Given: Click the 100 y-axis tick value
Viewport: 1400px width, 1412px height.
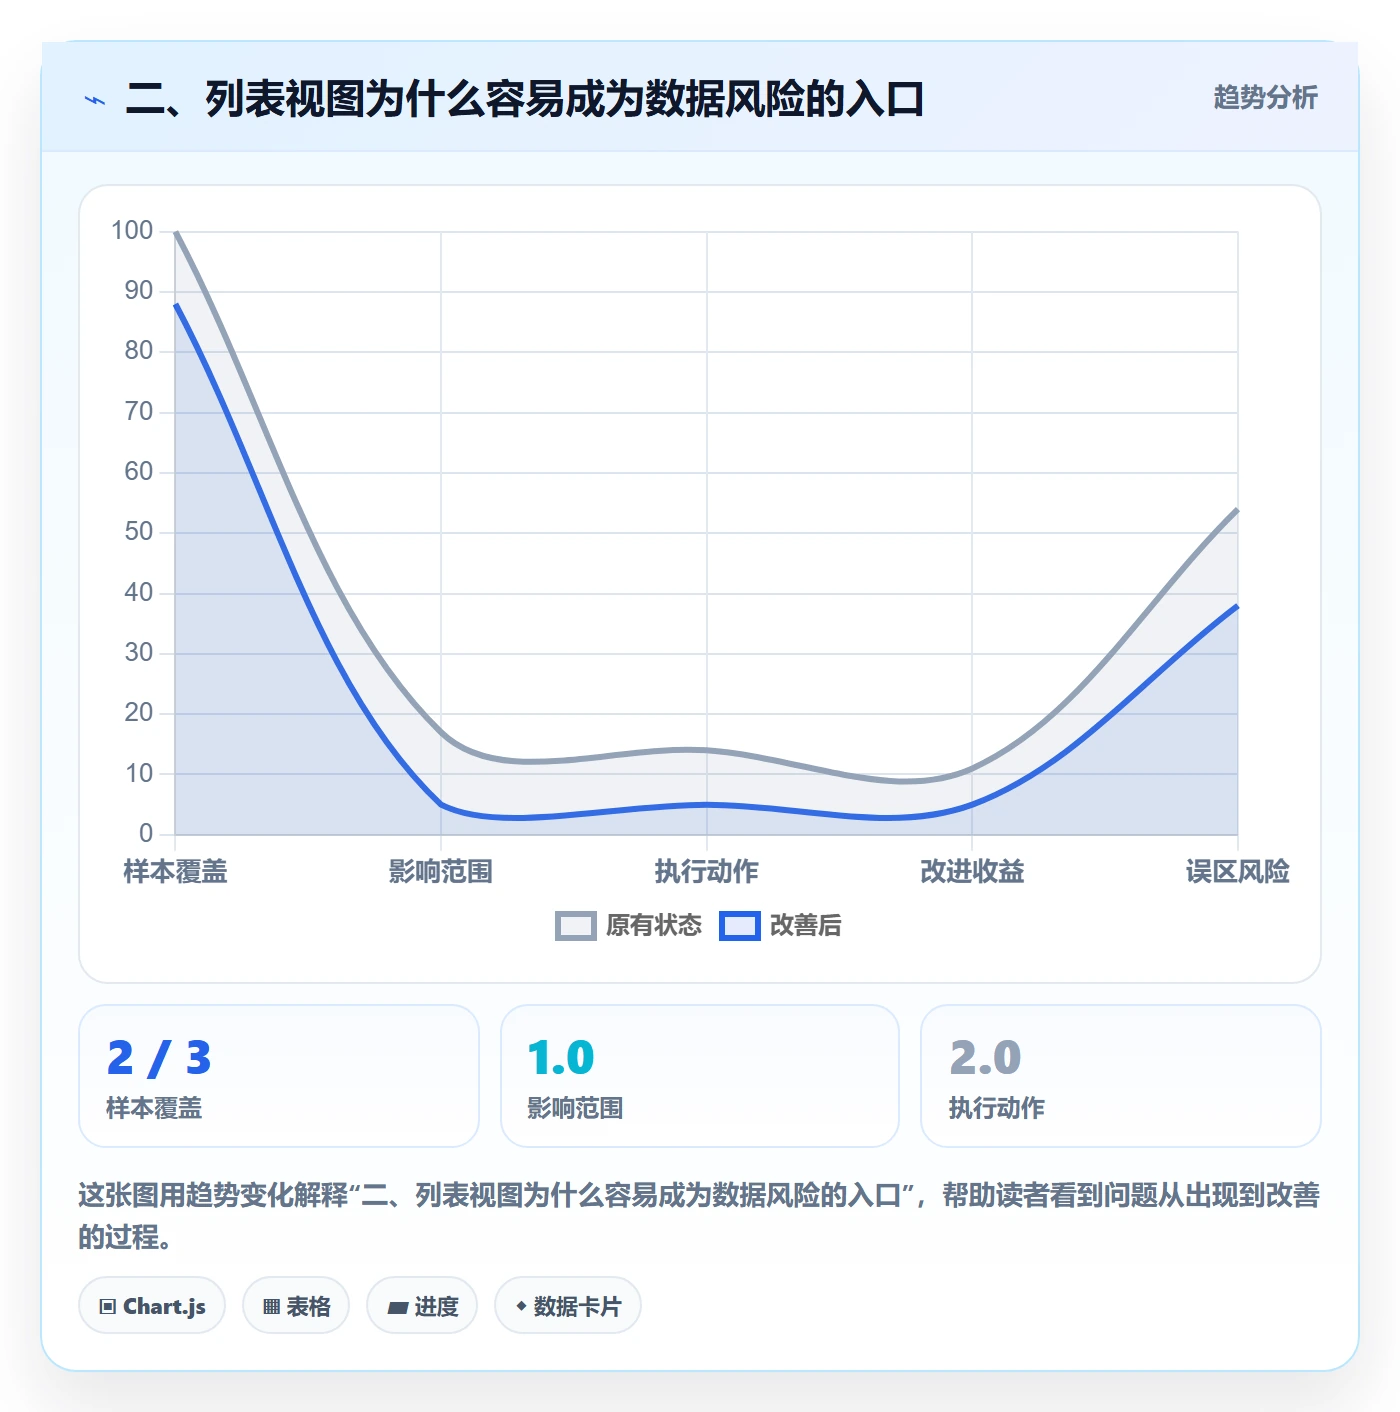Looking at the screenshot, I should pos(132,231).
